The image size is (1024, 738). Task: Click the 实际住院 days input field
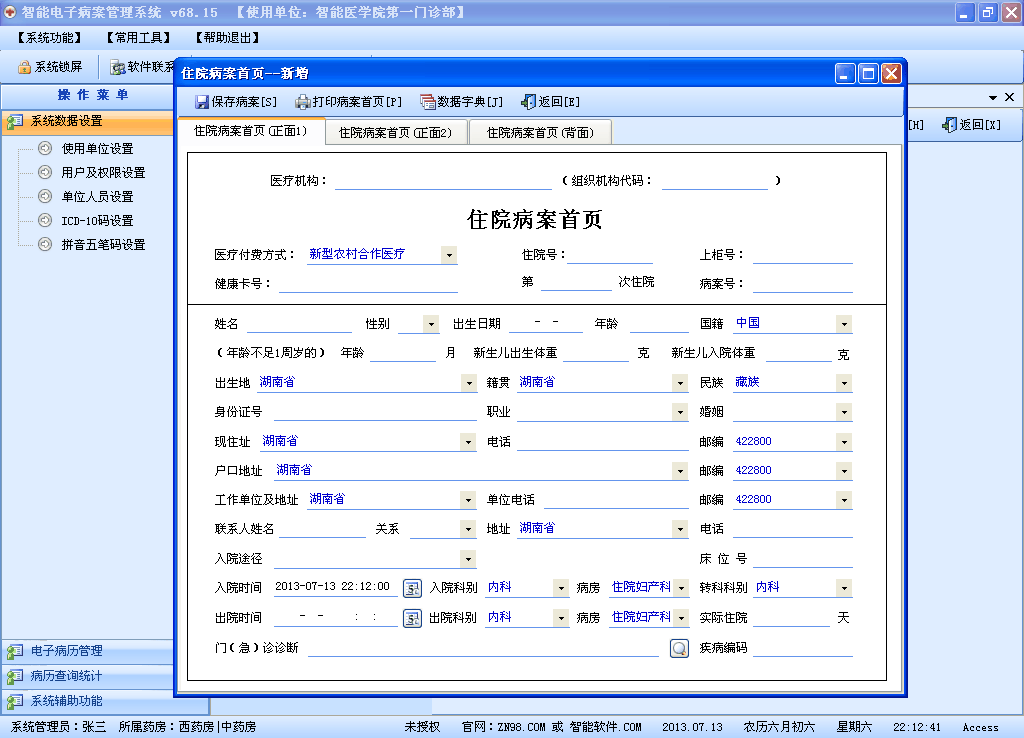coord(791,618)
